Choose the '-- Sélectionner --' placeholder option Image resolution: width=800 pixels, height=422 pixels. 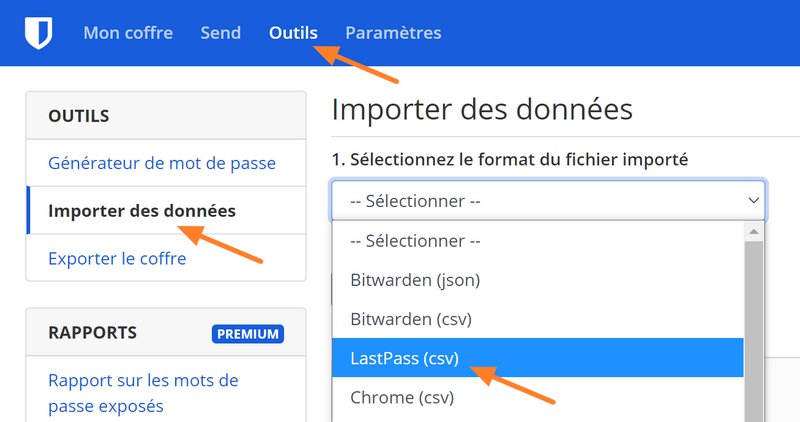415,241
